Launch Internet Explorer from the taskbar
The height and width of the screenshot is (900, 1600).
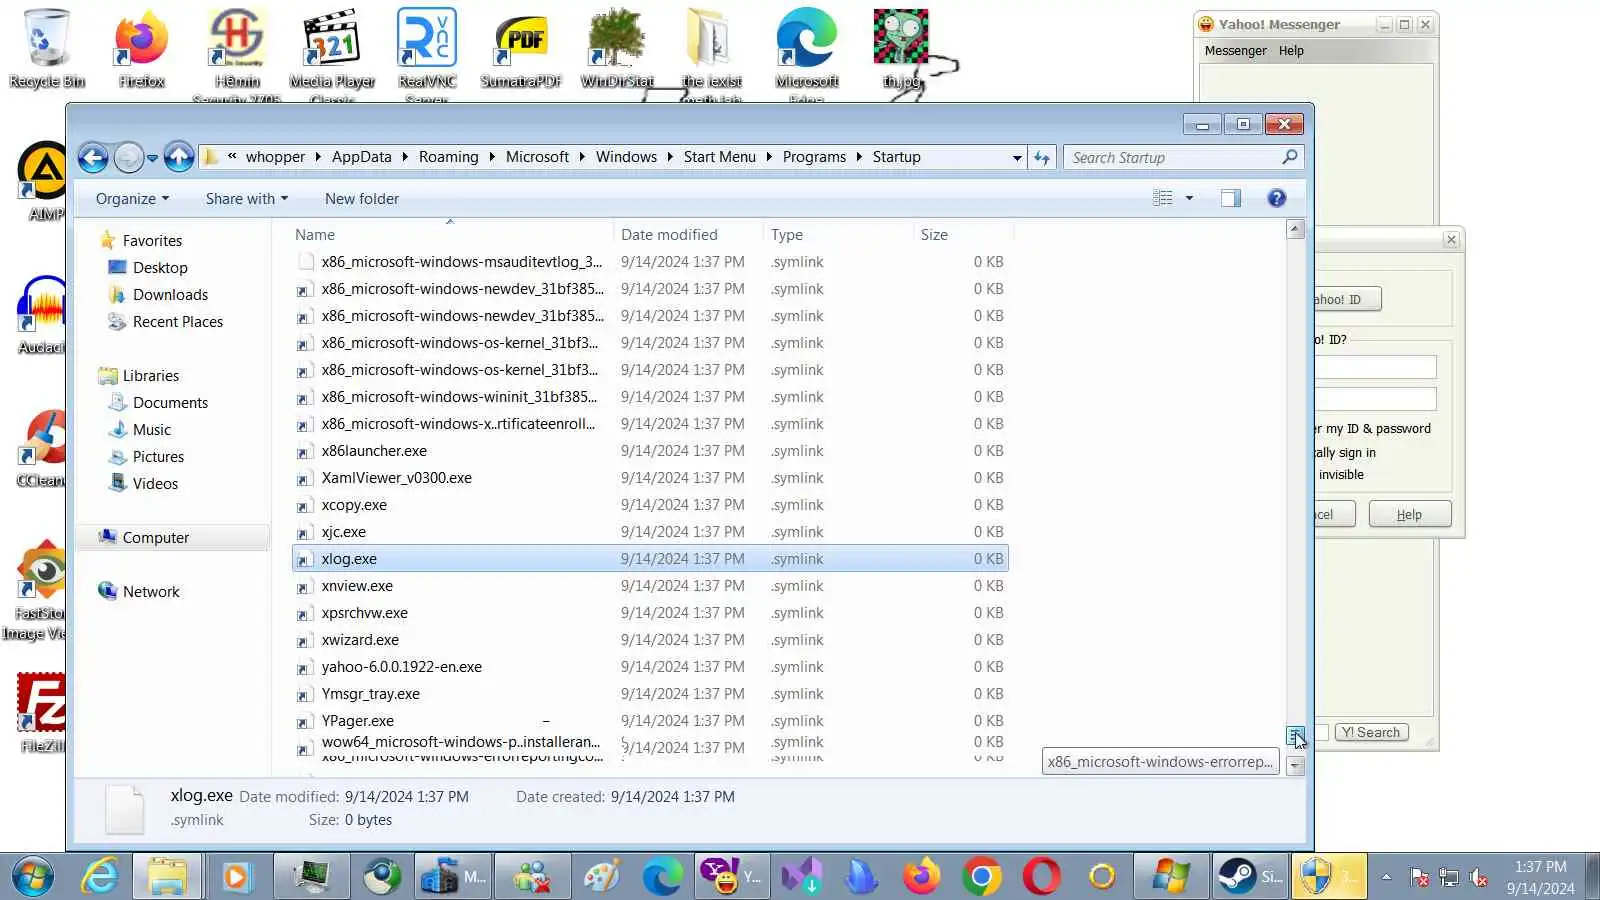100,877
